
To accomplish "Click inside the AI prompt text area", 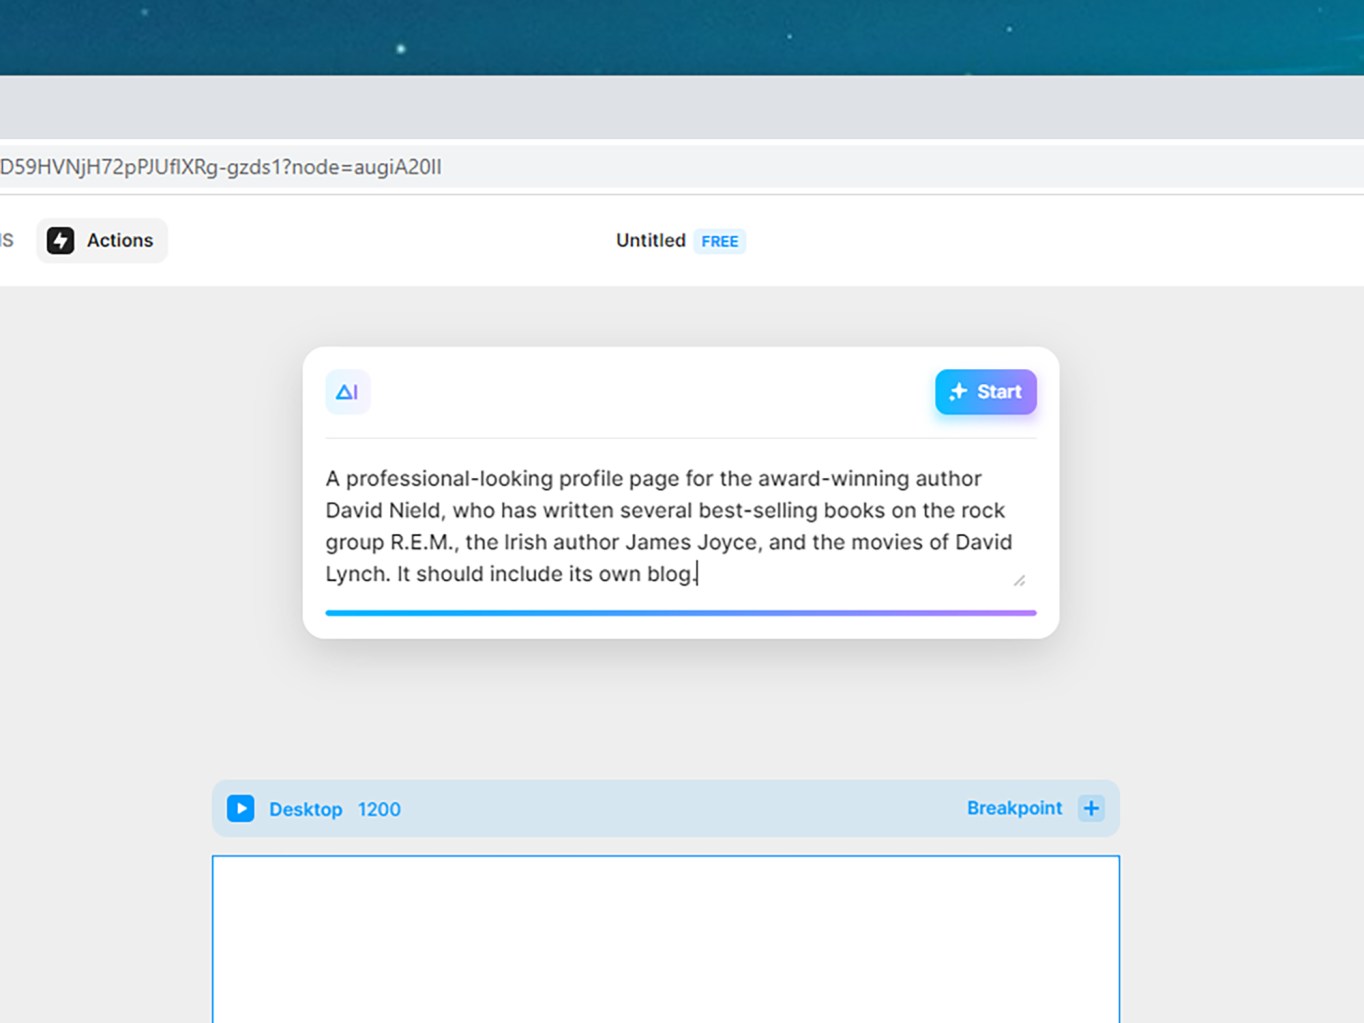I will click(668, 525).
